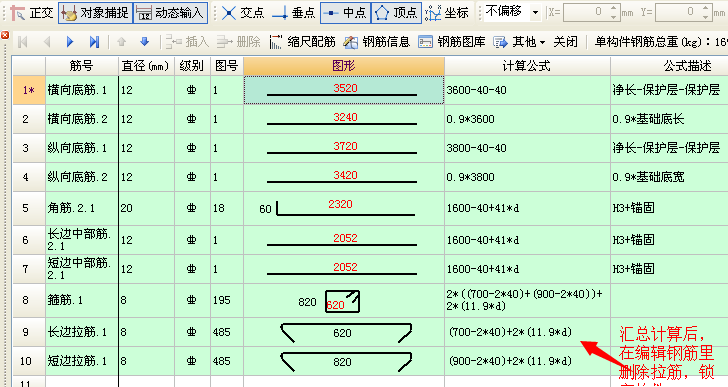Open 钢筋图库 rebar library
728x387 pixels.
coord(451,42)
